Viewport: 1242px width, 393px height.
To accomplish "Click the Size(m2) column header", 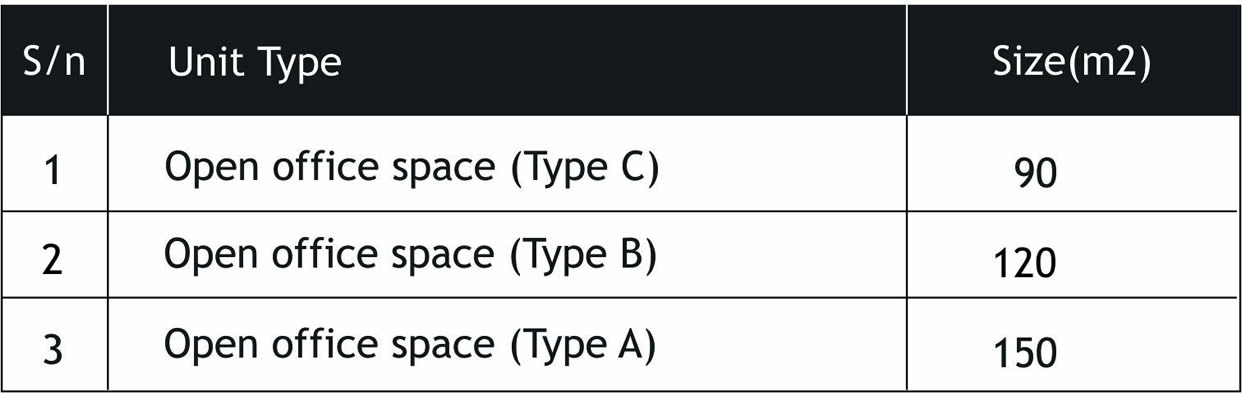I will (x=1072, y=62).
